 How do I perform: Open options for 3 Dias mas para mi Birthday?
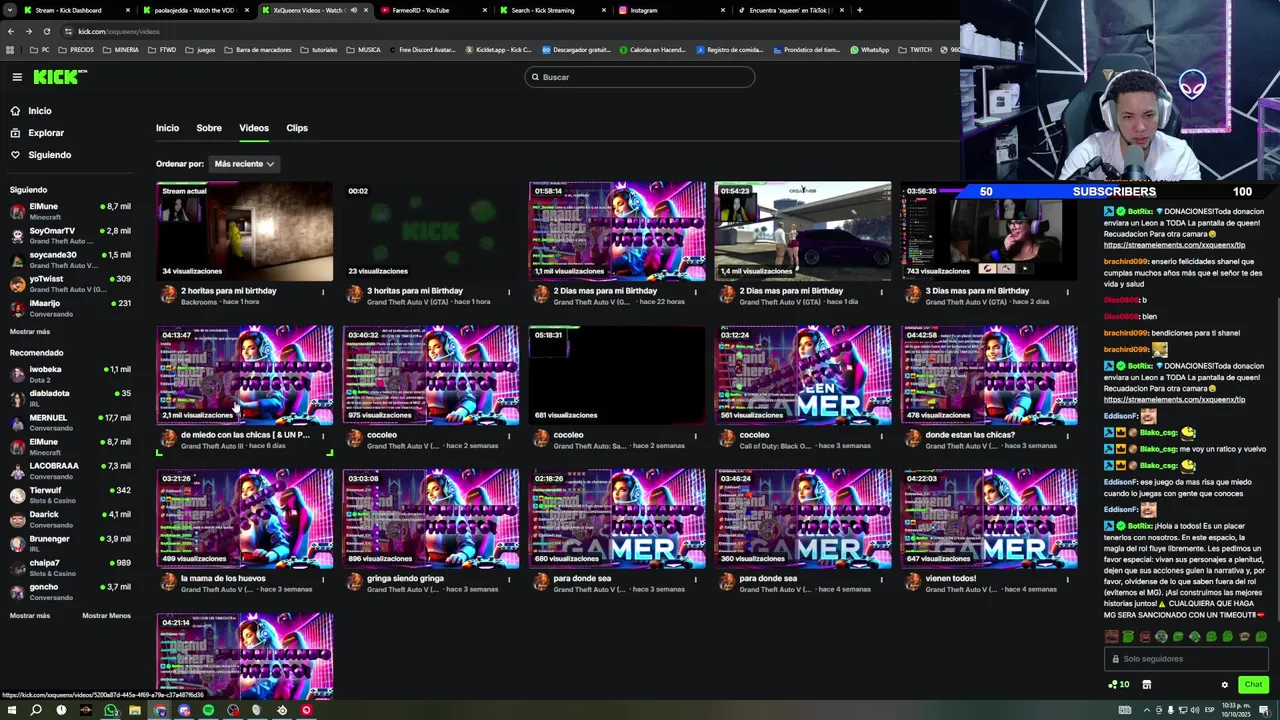click(1068, 292)
